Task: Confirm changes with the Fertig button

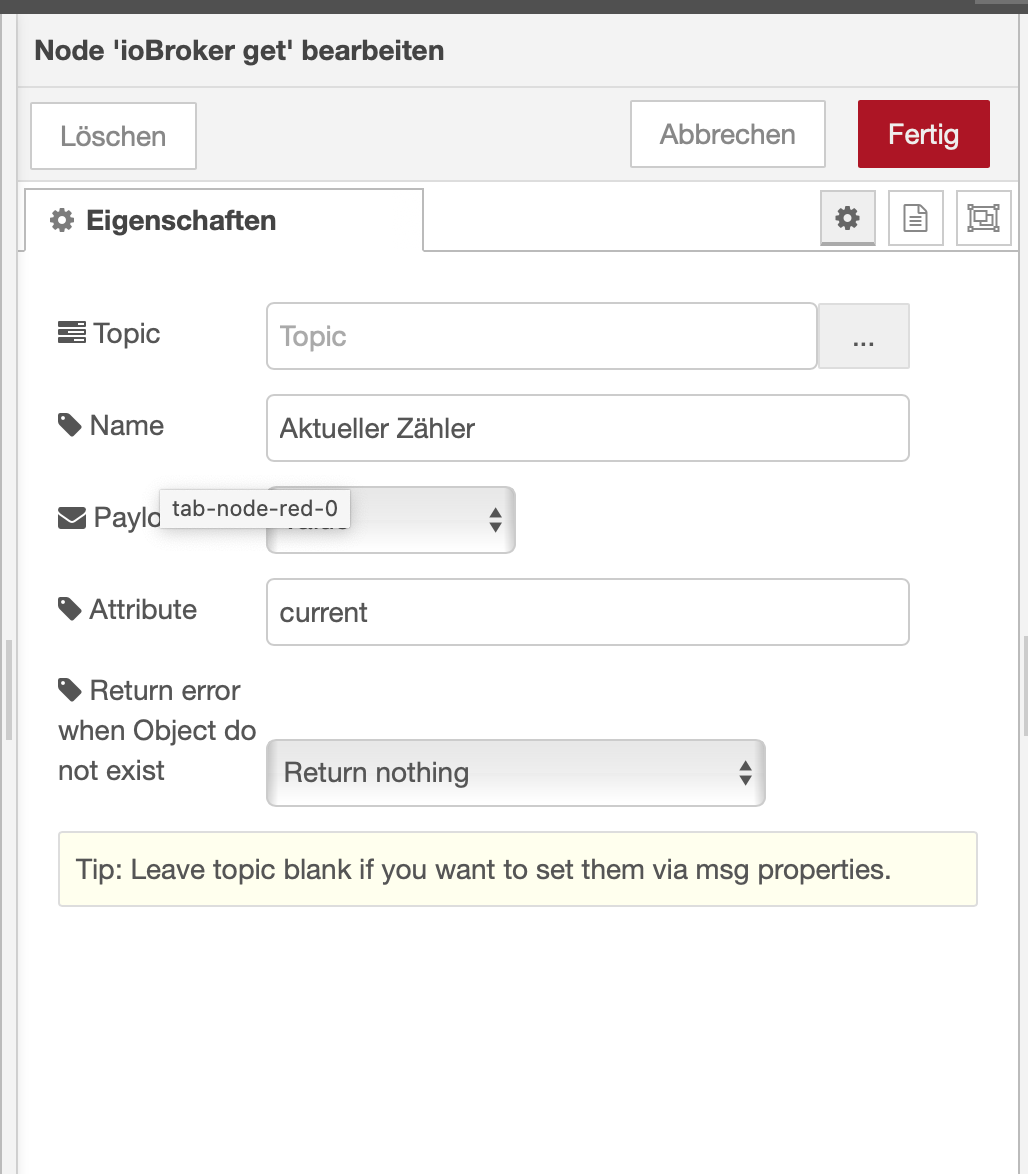Action: [923, 134]
